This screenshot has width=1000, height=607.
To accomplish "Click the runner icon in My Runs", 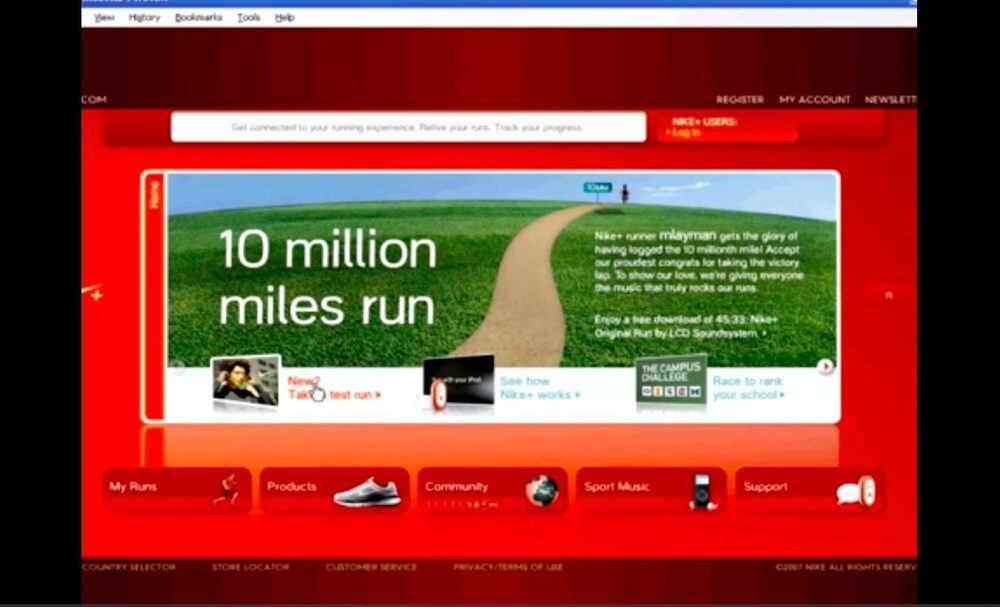I will 227,489.
